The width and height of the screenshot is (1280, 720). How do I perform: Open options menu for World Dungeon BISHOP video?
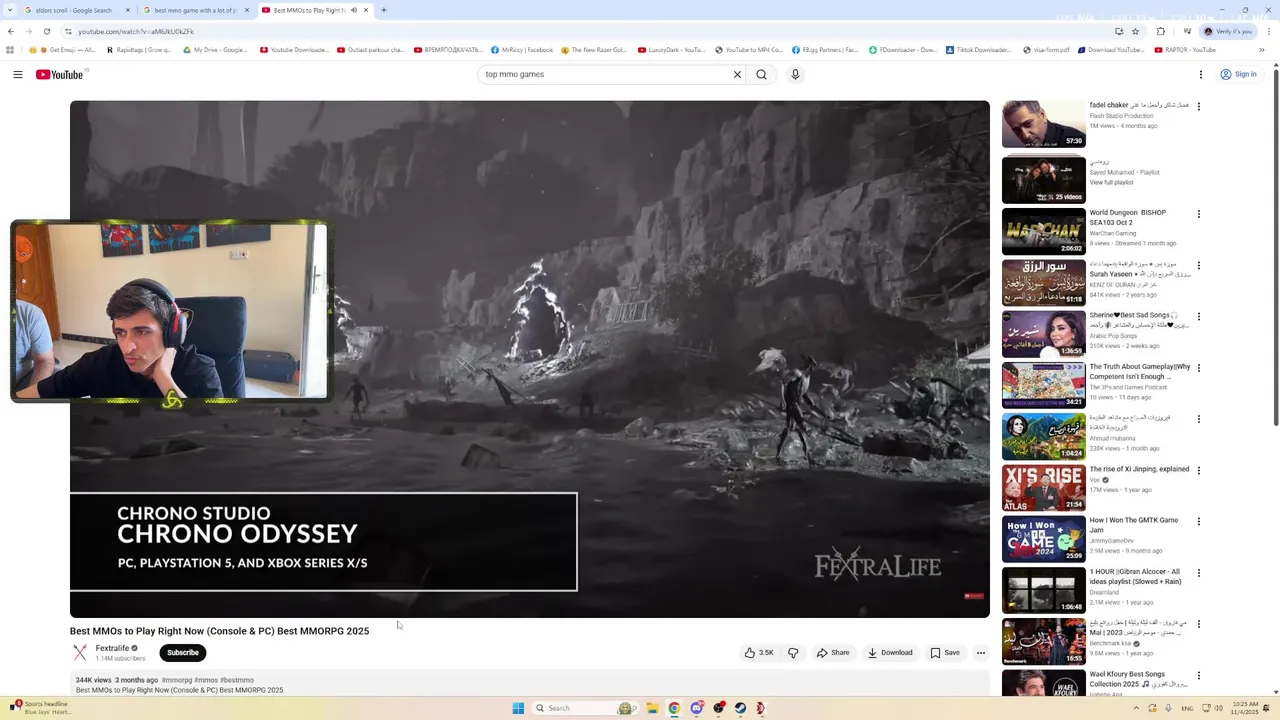1199,214
